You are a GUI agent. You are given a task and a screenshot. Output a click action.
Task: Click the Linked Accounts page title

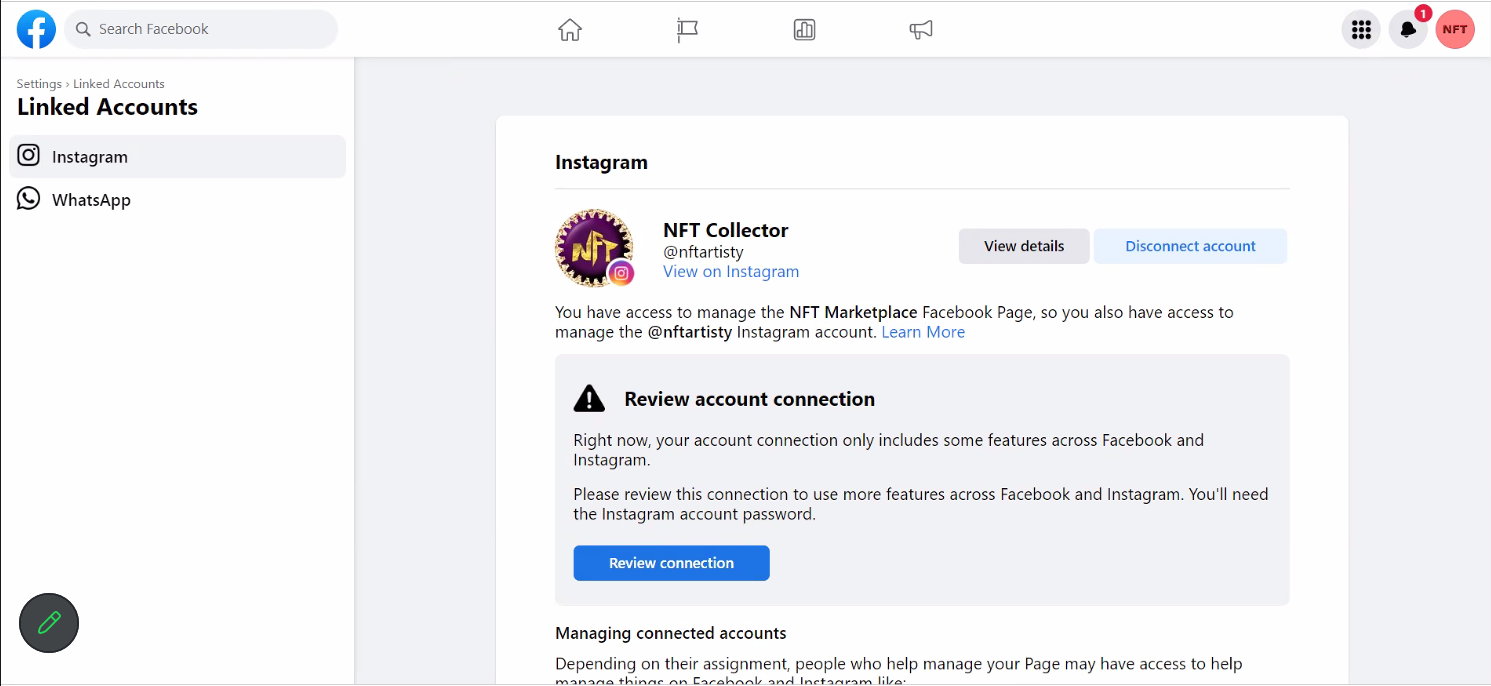(x=107, y=107)
